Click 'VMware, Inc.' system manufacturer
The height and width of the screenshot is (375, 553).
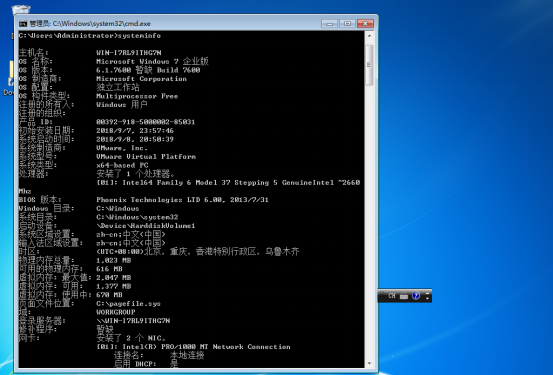[122, 148]
